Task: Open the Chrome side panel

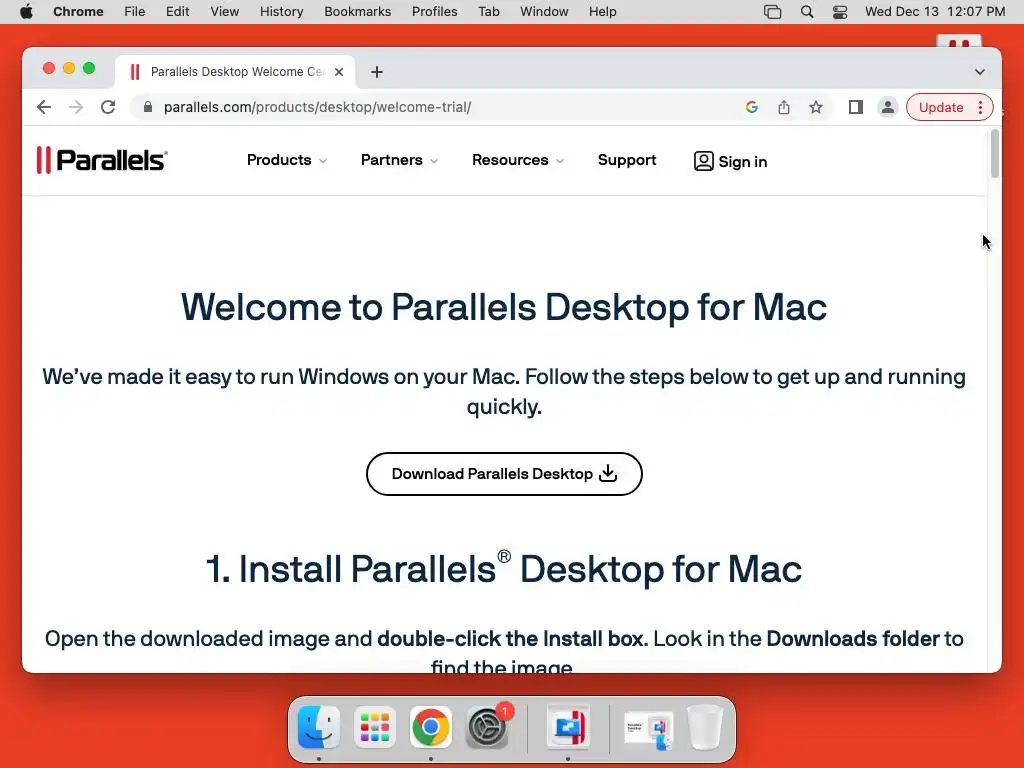Action: pyautogui.click(x=856, y=107)
